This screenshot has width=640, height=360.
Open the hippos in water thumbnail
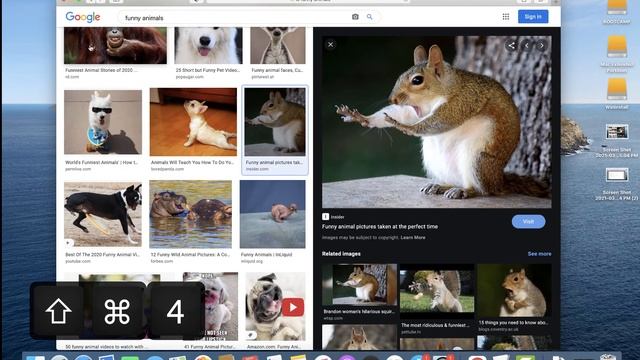(x=190, y=214)
